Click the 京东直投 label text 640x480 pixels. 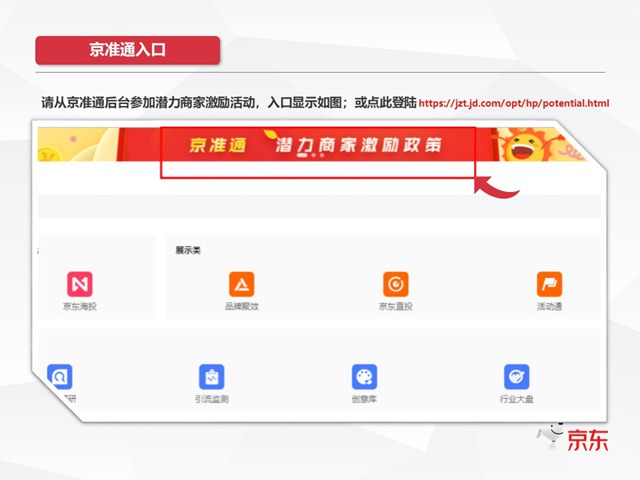coord(396,306)
